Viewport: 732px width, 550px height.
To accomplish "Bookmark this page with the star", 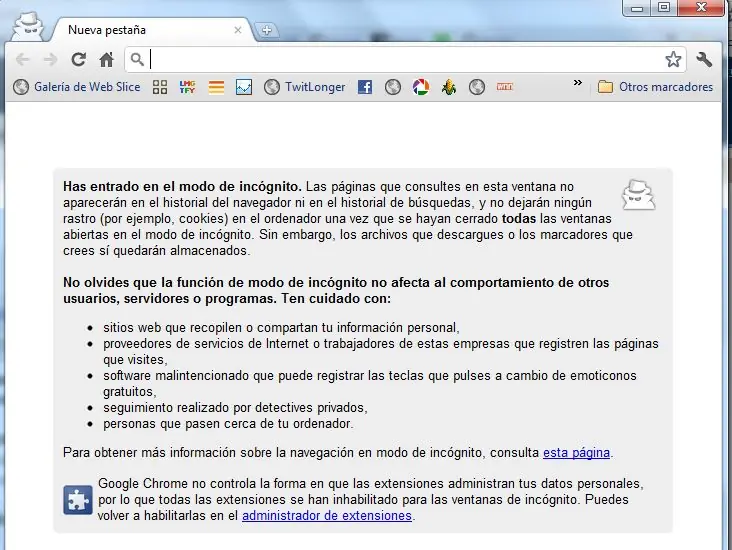I will point(673,59).
